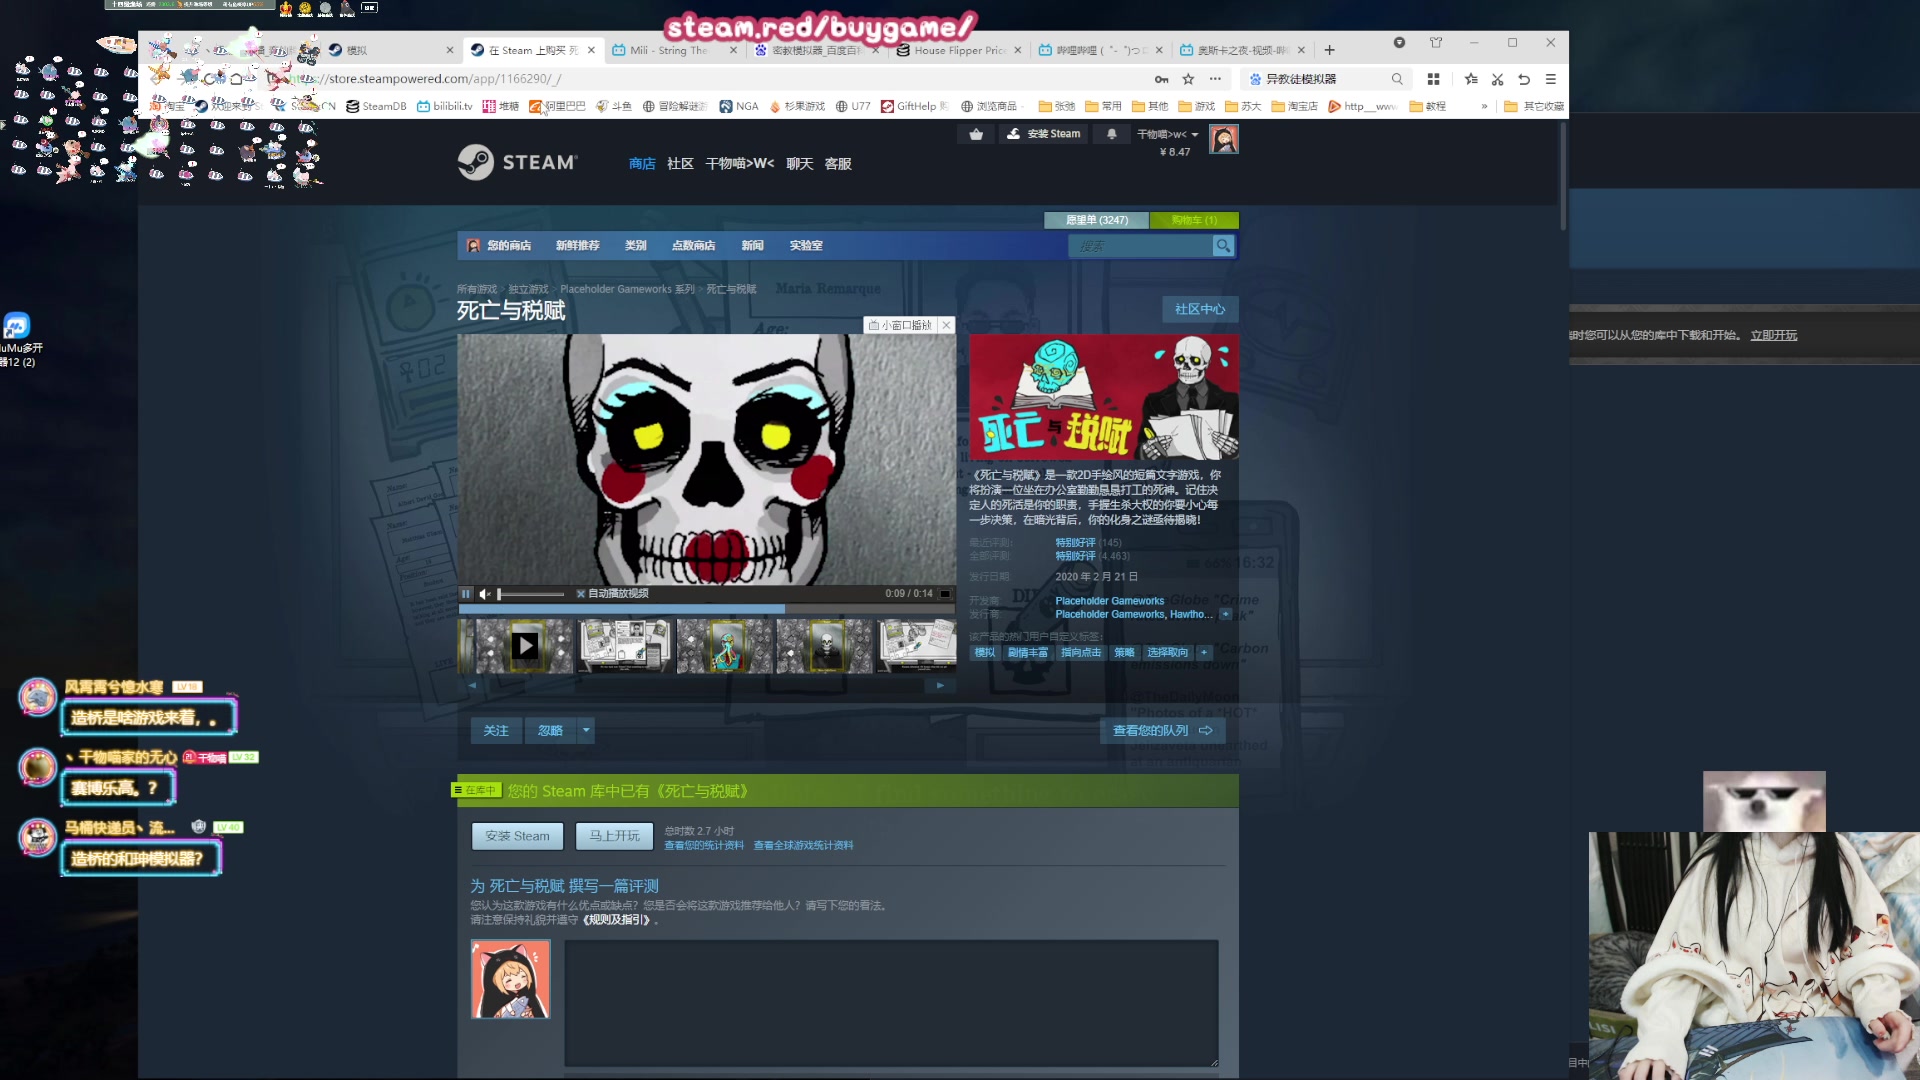The image size is (1920, 1080).
Task: Open the Steam points basket icon
Action: coord(976,134)
